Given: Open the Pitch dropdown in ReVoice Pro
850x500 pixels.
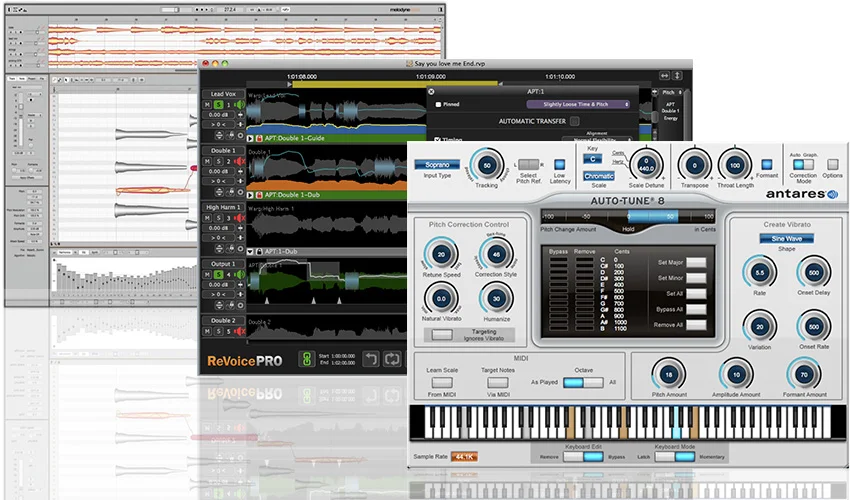Looking at the screenshot, I should (672, 93).
